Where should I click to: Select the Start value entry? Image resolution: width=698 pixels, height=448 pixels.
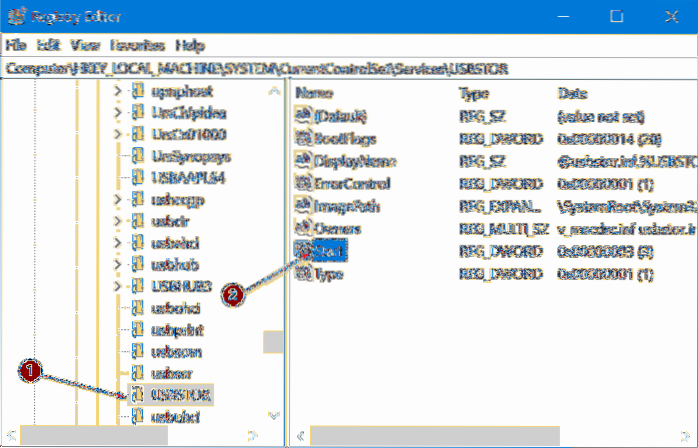click(x=329, y=251)
